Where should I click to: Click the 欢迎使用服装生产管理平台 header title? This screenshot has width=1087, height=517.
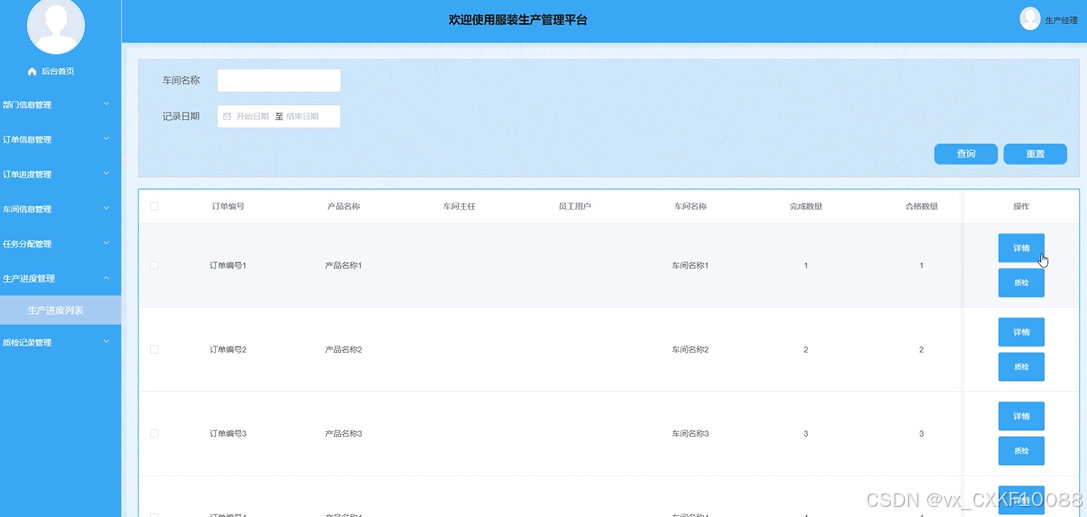point(518,20)
